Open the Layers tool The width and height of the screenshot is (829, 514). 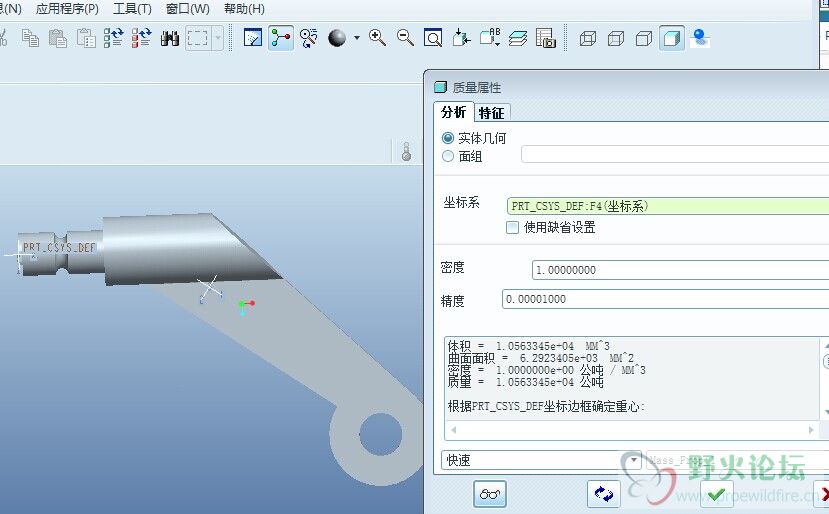[x=518, y=38]
